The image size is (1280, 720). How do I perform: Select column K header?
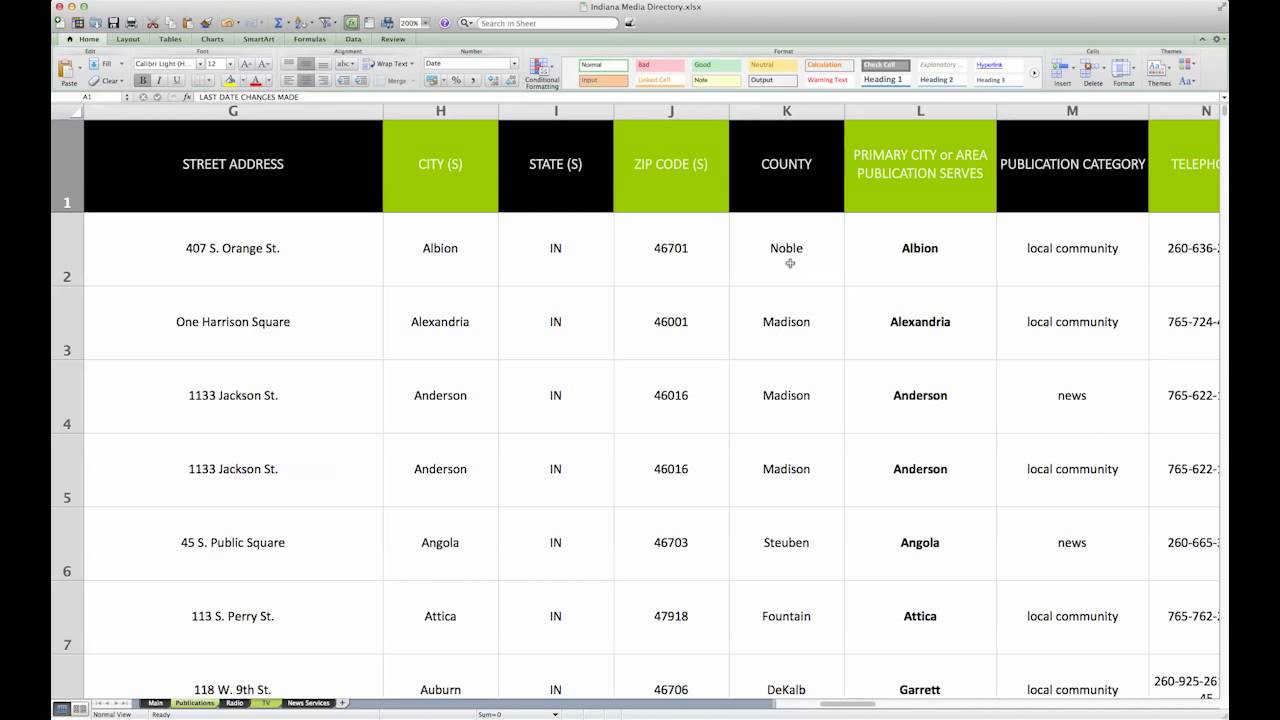786,111
